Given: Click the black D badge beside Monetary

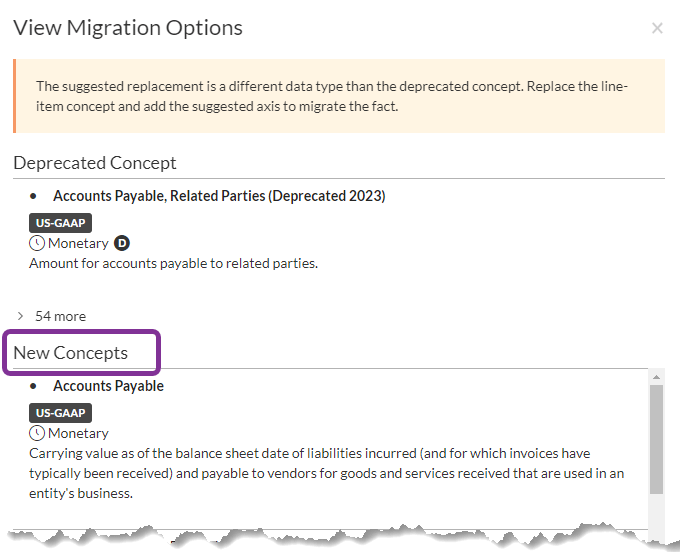Looking at the screenshot, I should [122, 243].
